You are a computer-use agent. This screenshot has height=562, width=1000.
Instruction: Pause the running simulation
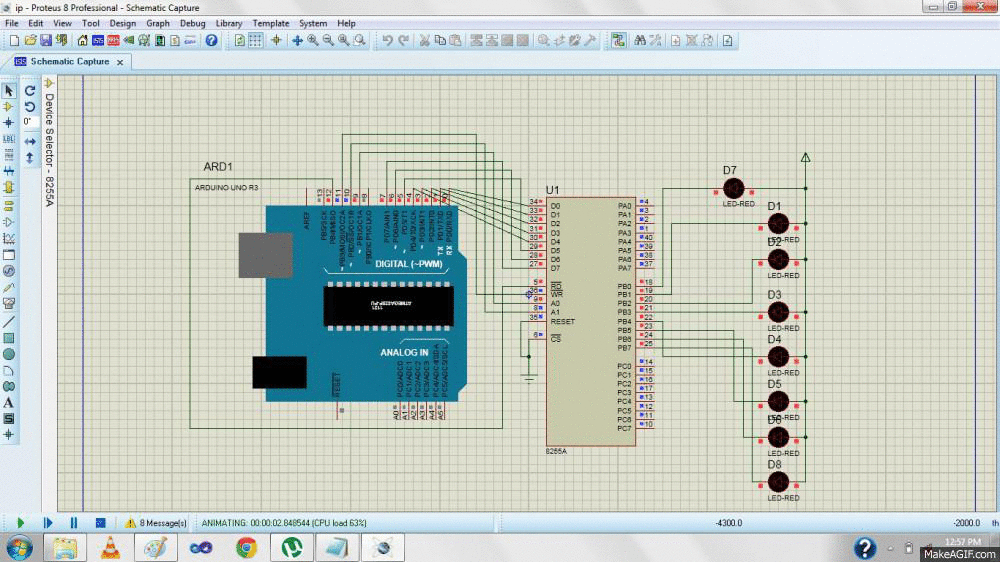tap(74, 523)
